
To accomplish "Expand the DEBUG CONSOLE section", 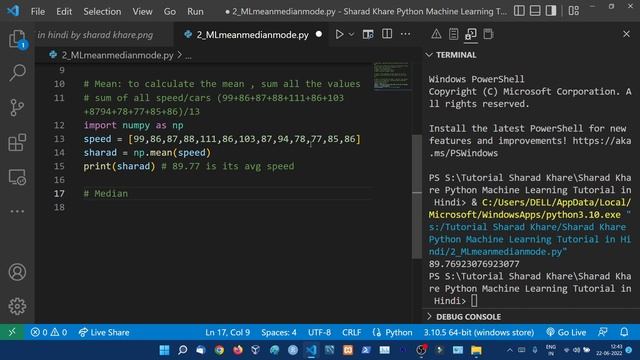I will 468,317.
